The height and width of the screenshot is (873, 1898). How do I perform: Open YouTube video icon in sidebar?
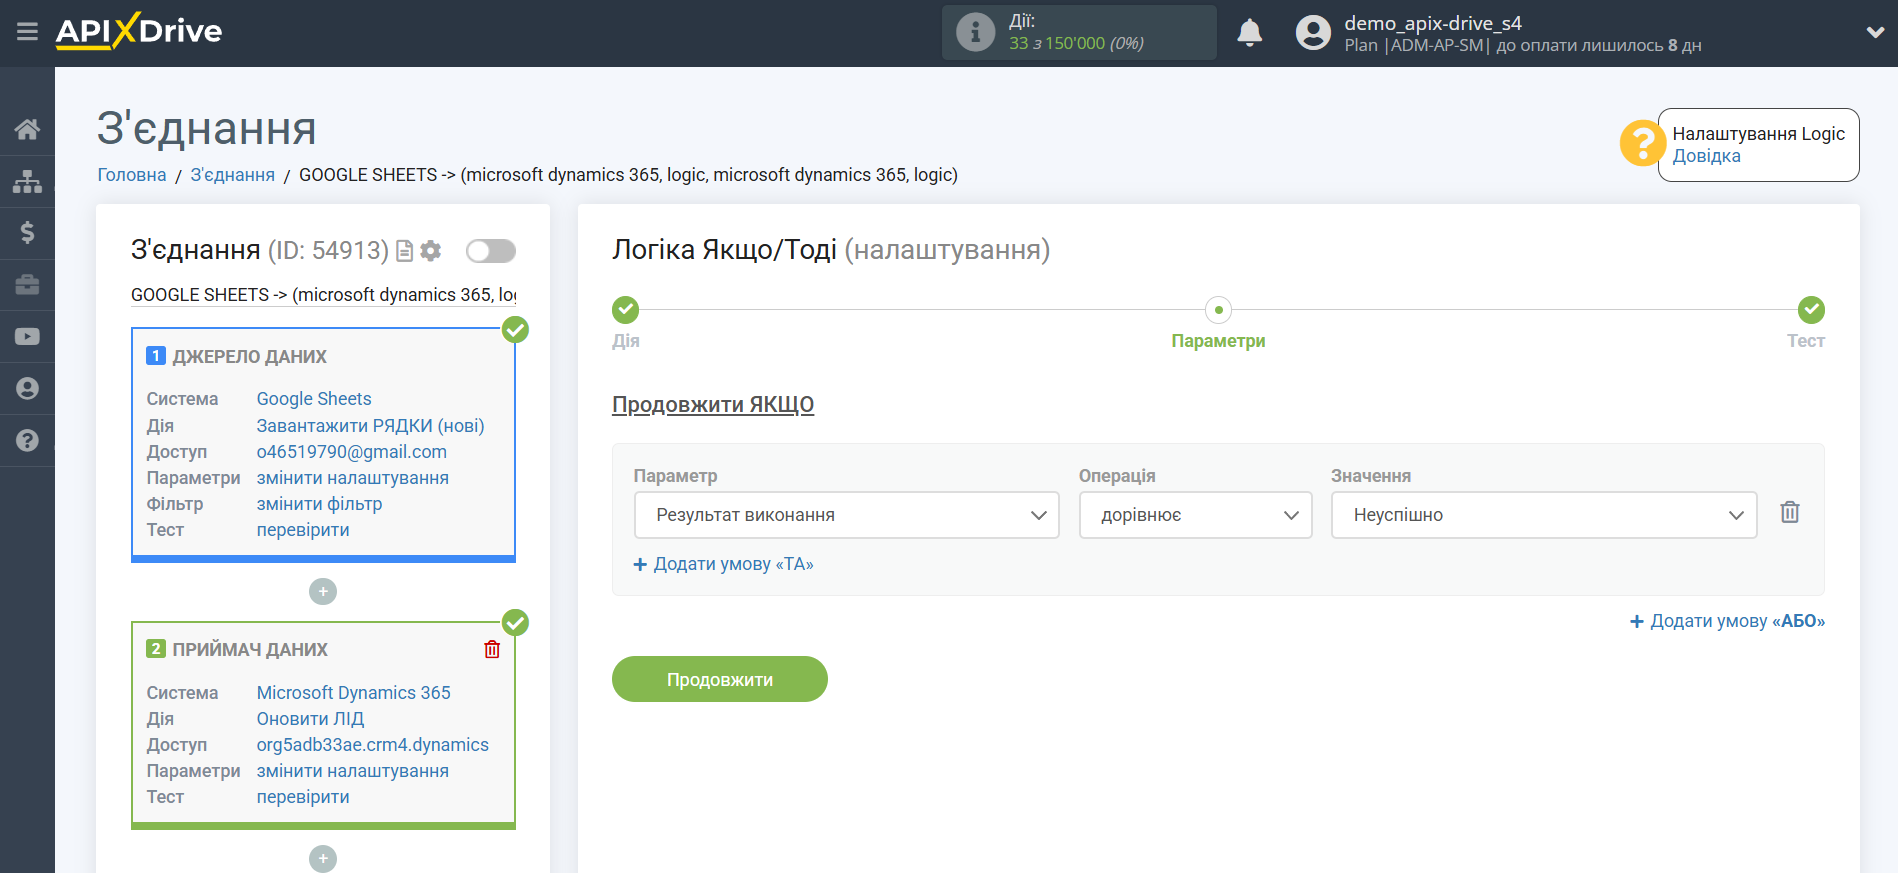point(27,337)
